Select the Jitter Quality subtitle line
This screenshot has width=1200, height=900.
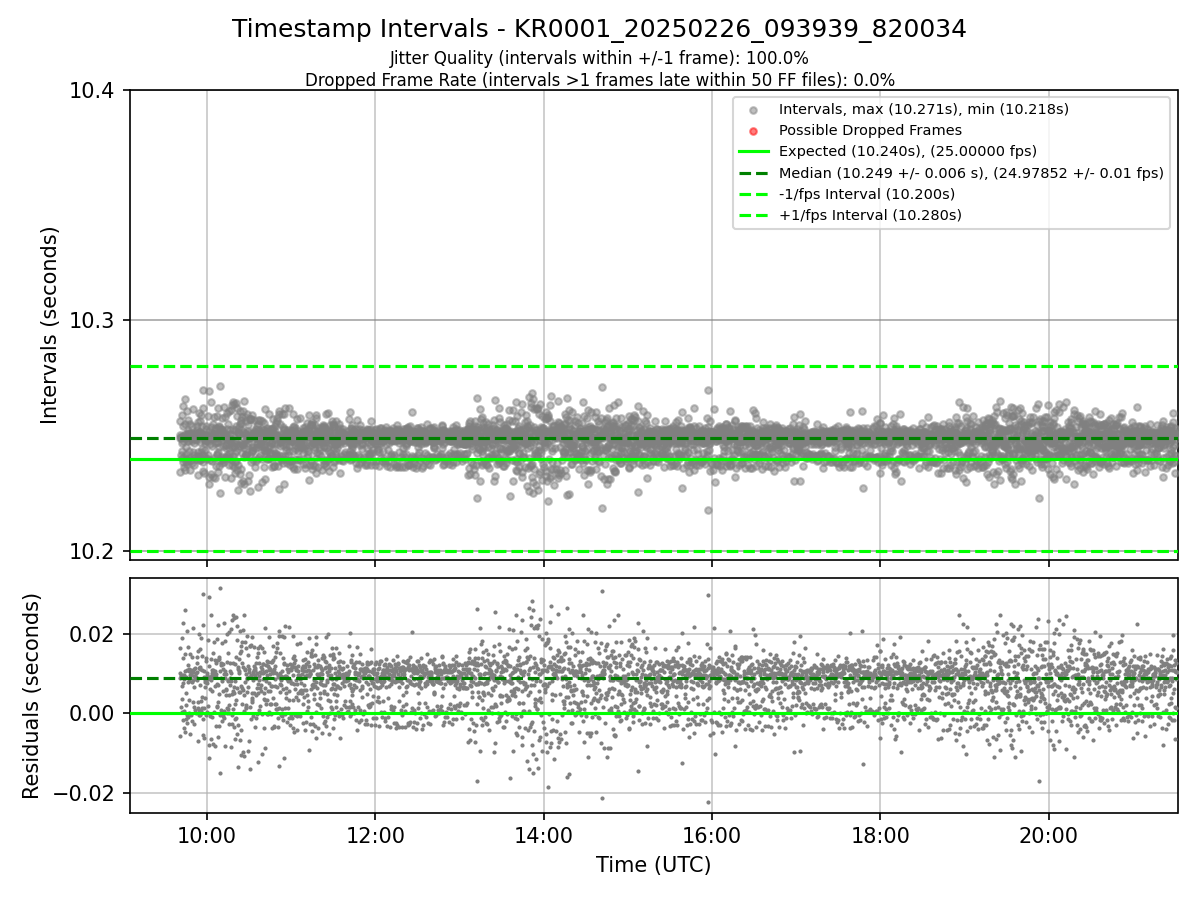point(599,58)
